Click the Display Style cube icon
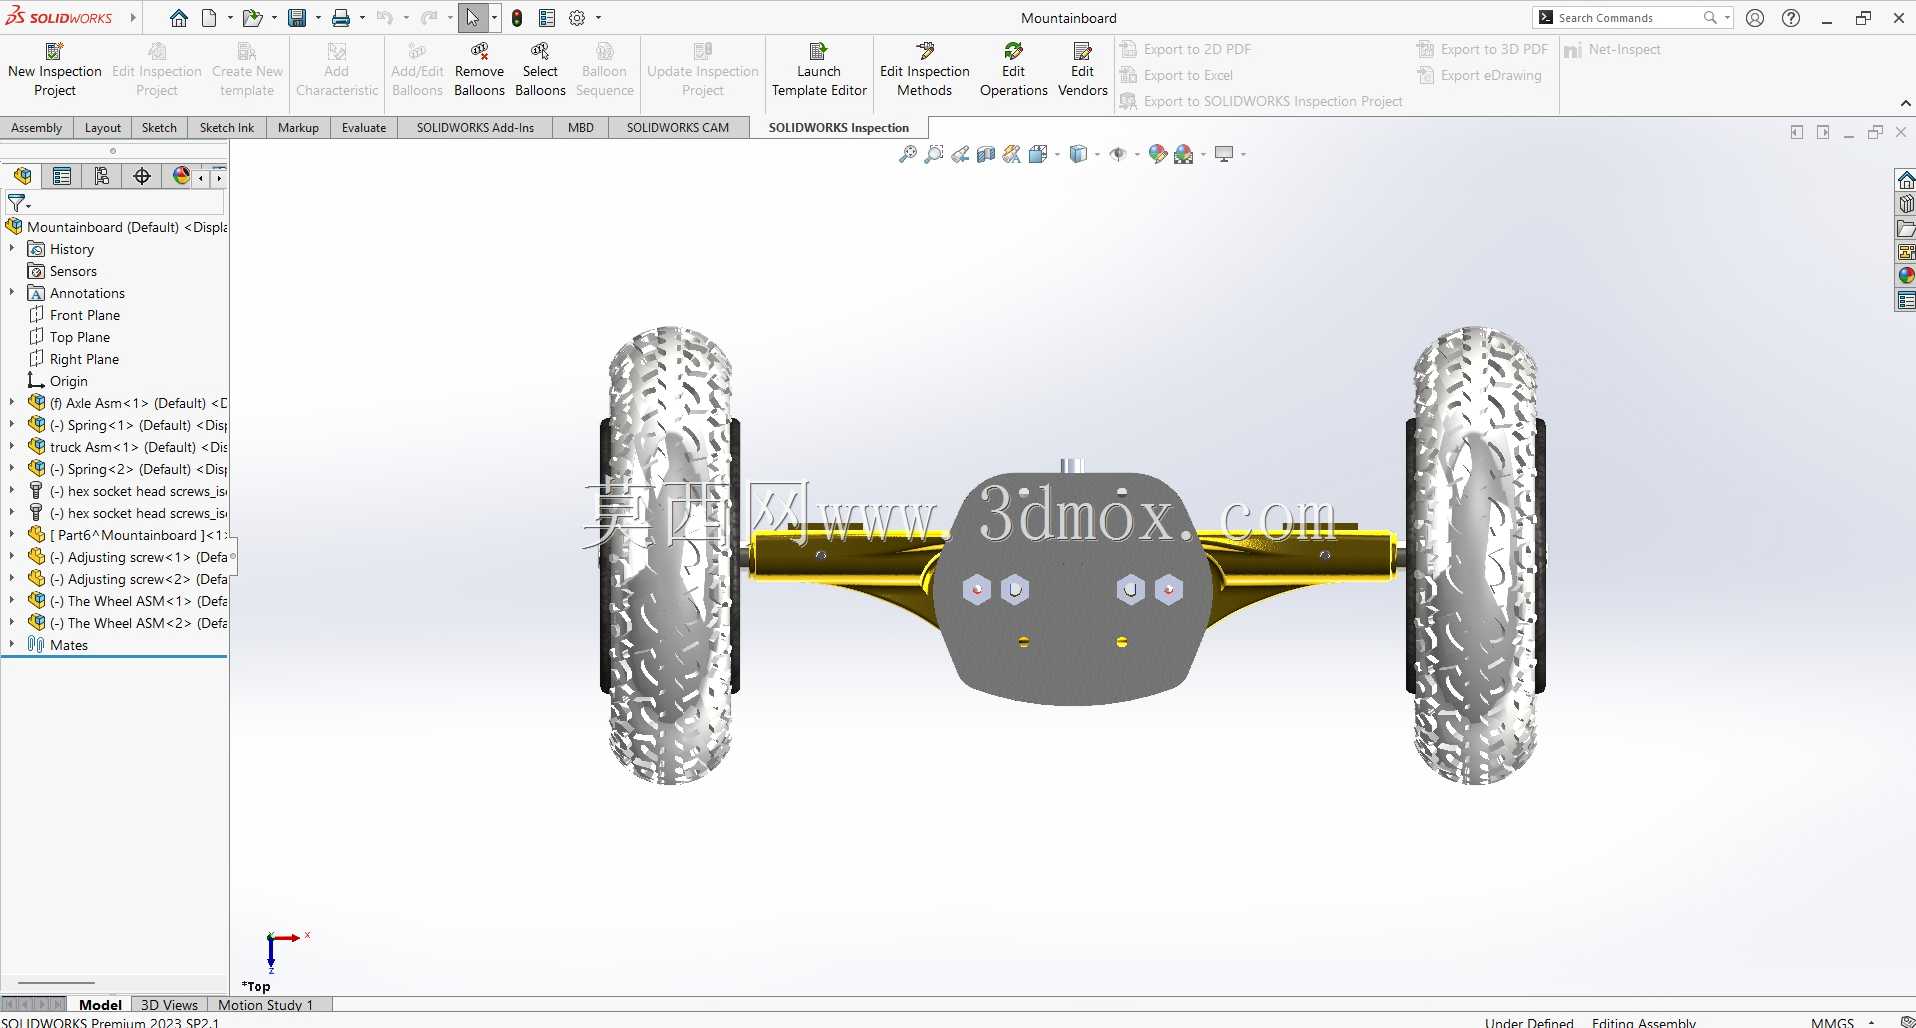 pyautogui.click(x=1078, y=154)
